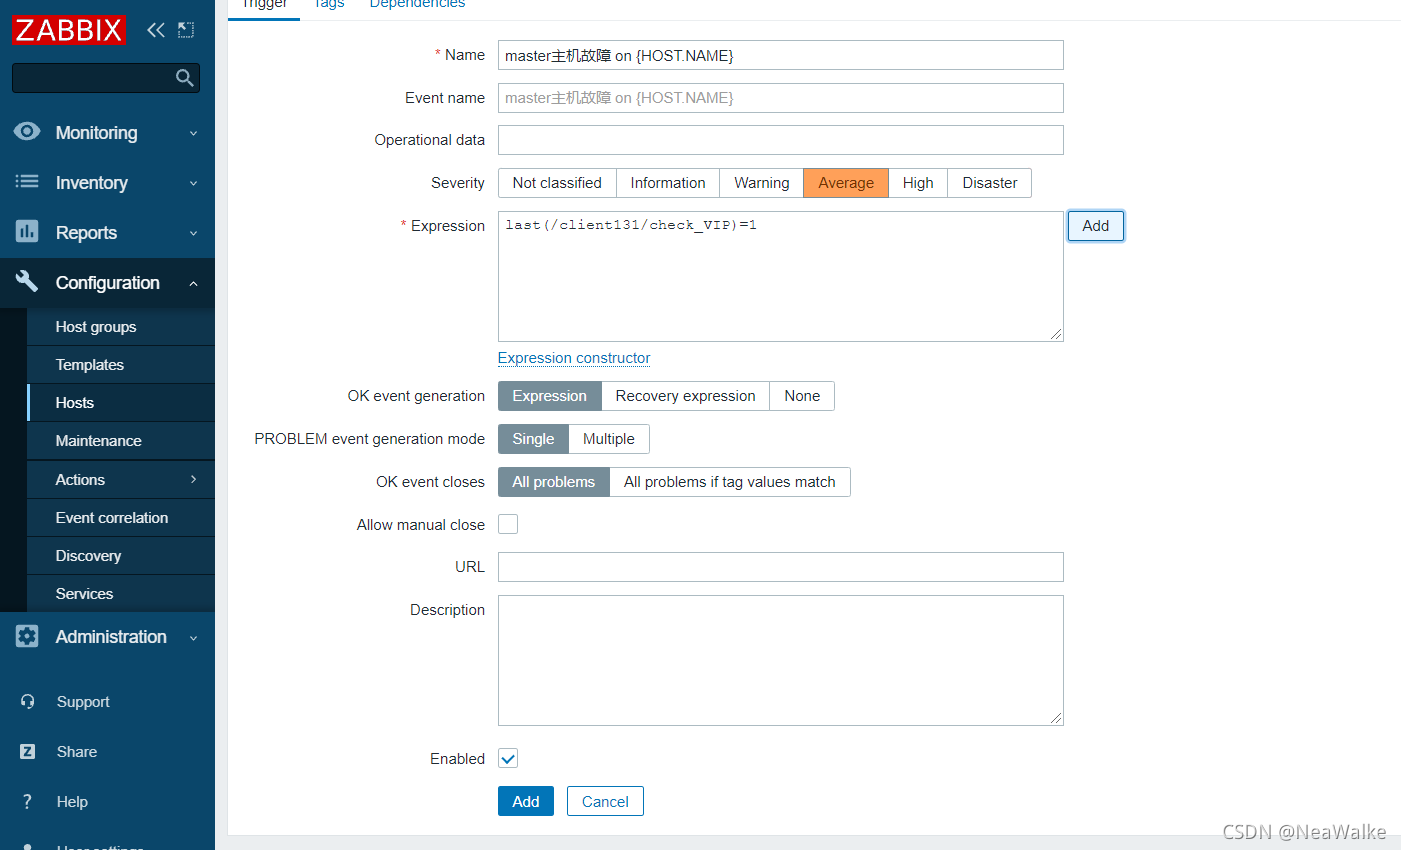1401x850 pixels.
Task: Open the Expression constructor link
Action: (x=574, y=358)
